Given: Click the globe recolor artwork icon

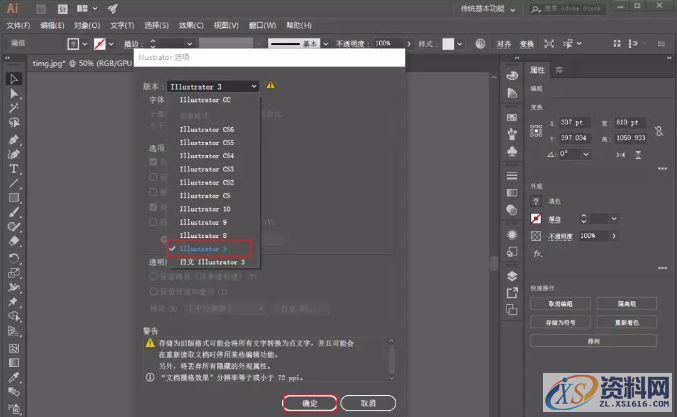Looking at the screenshot, I should pos(480,44).
